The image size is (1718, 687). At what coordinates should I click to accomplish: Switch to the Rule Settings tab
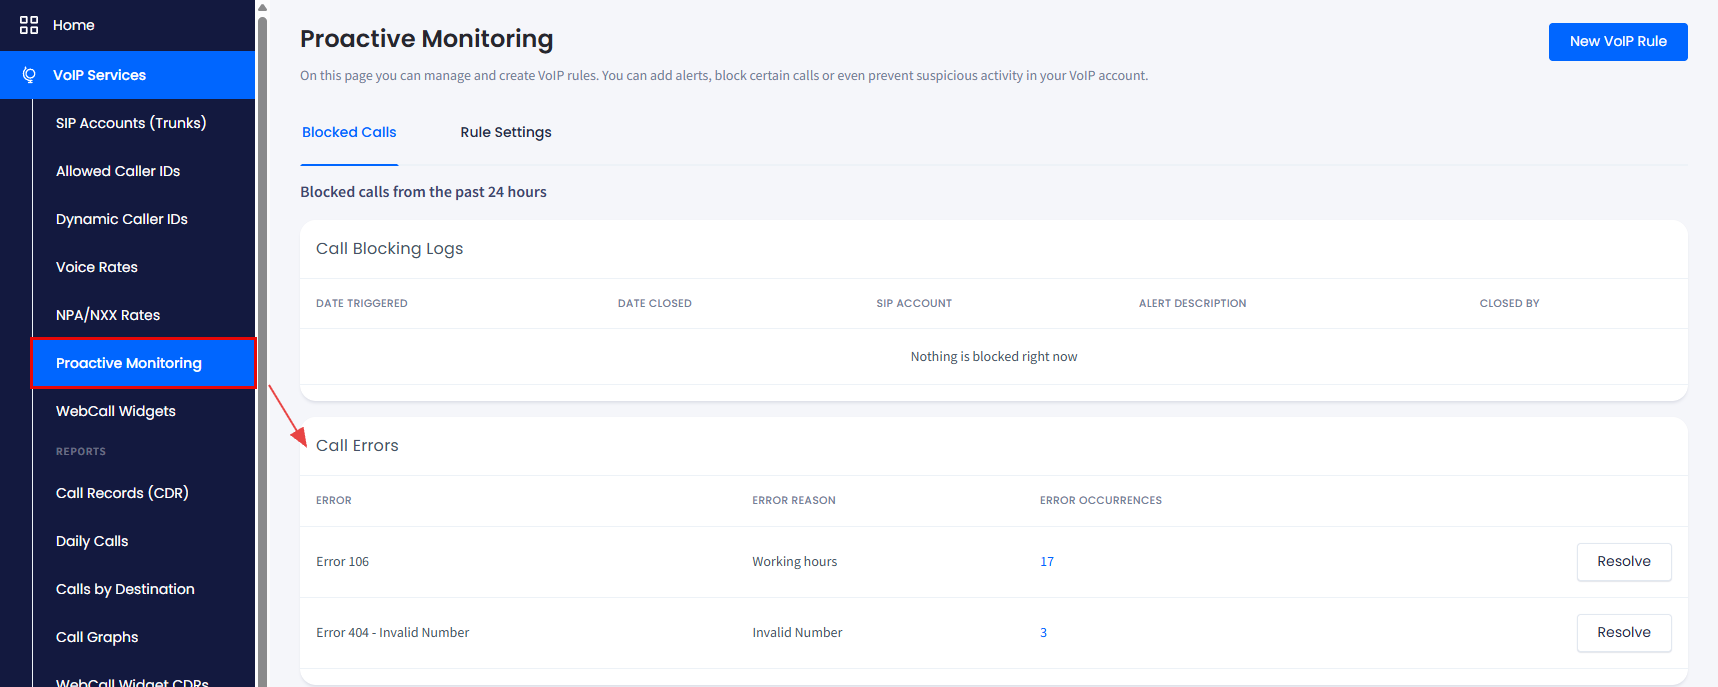pyautogui.click(x=506, y=132)
